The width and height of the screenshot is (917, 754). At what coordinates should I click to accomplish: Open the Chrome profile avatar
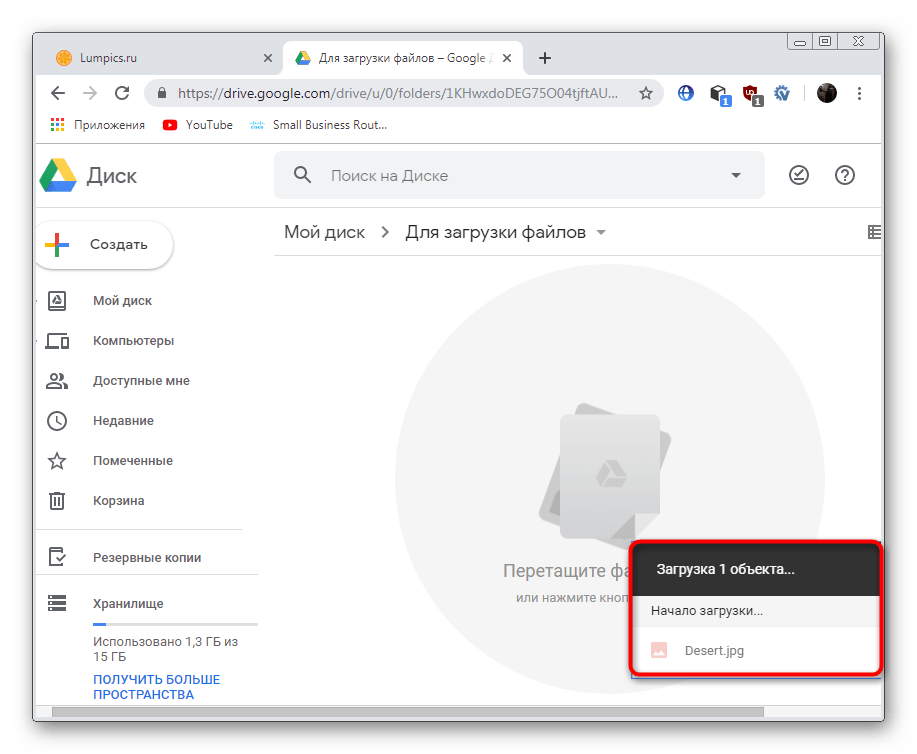click(x=826, y=93)
